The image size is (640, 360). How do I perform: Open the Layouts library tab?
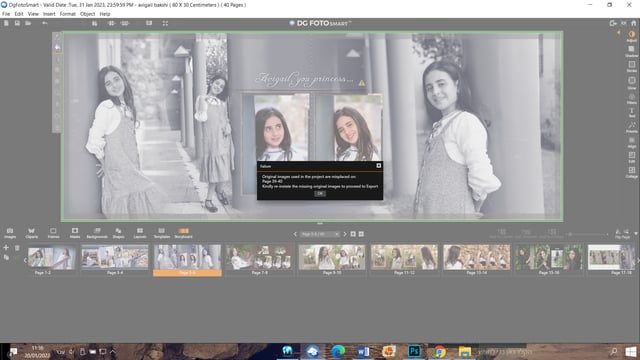coord(140,233)
